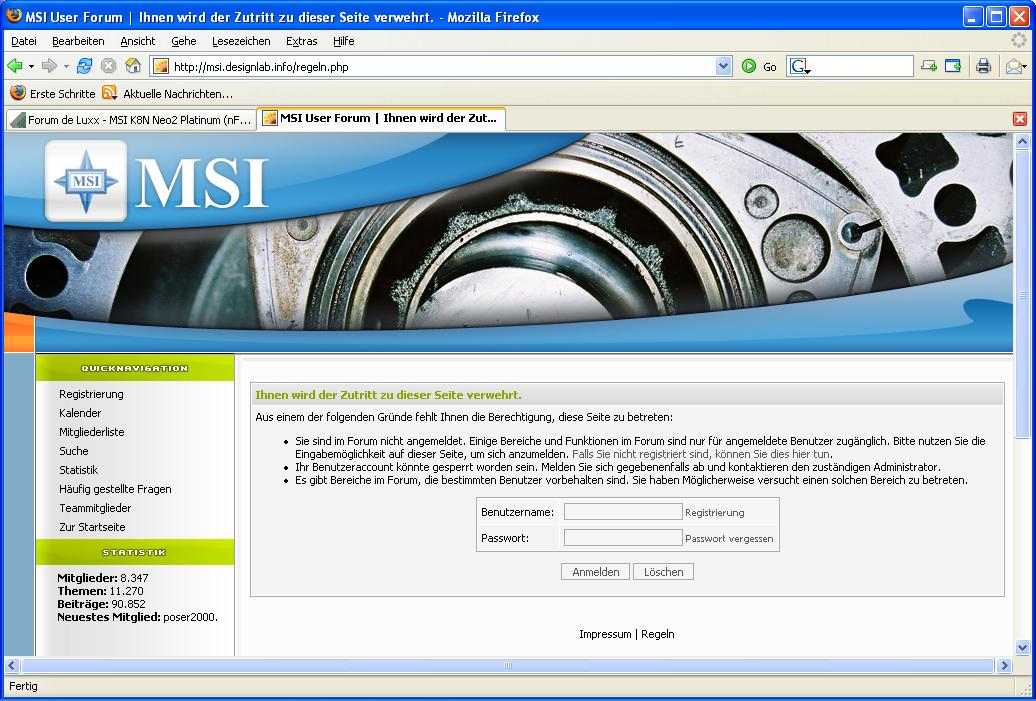The height and width of the screenshot is (701, 1036).
Task: Click the vertical scrollbar thumb
Action: [1022, 293]
